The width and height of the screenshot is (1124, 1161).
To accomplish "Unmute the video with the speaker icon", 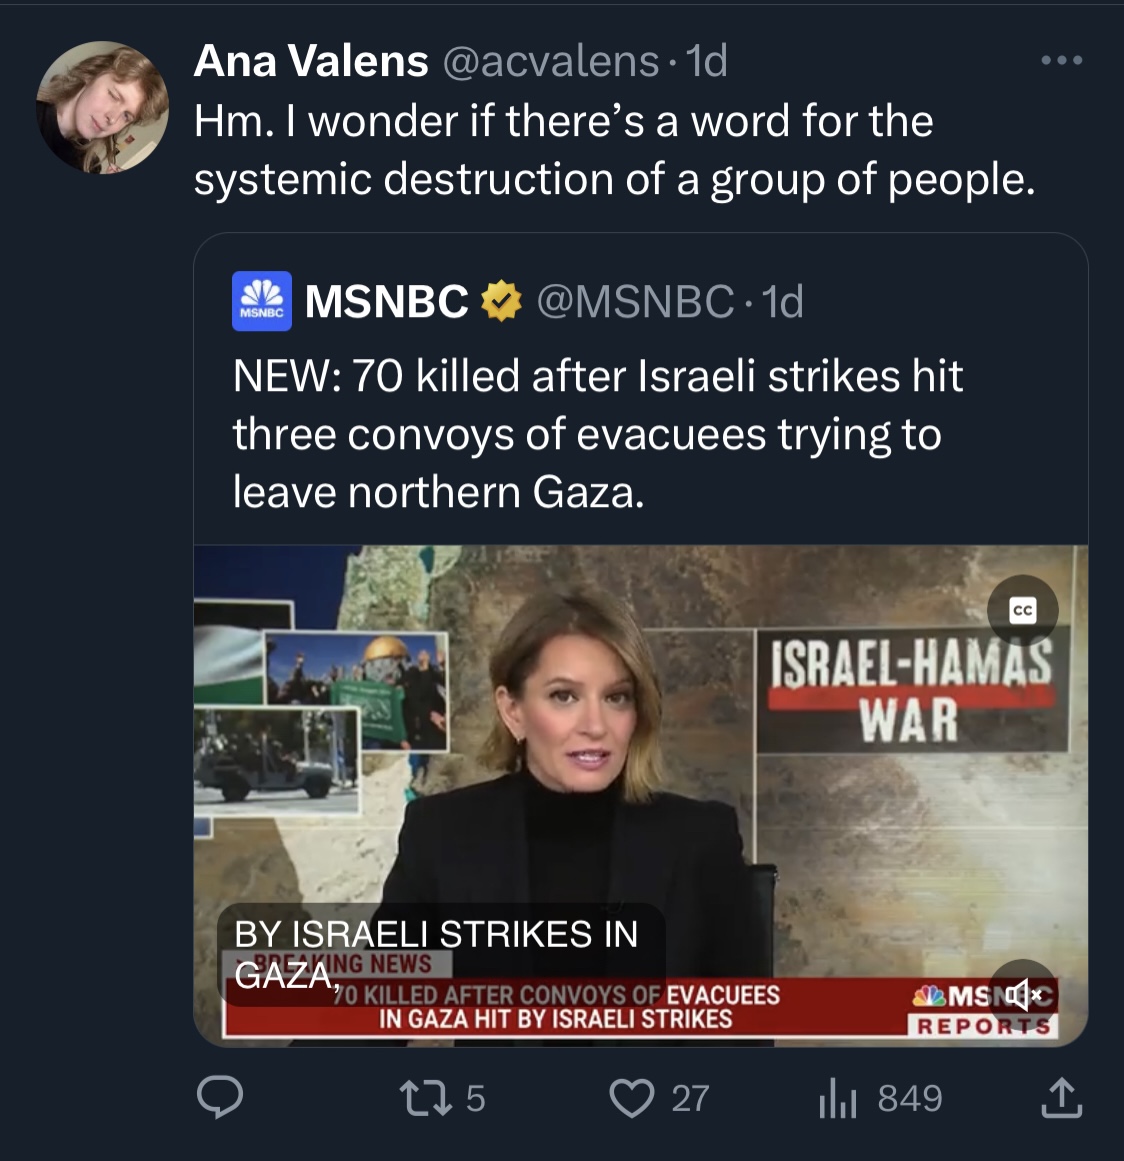I will tap(1022, 994).
